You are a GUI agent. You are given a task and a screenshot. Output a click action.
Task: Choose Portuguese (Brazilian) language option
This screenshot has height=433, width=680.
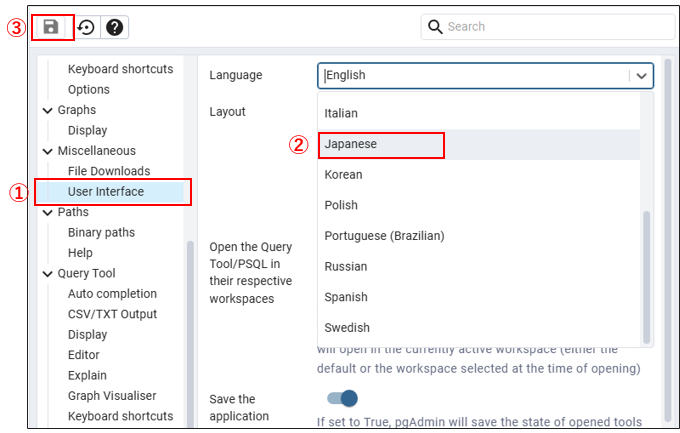pos(384,236)
